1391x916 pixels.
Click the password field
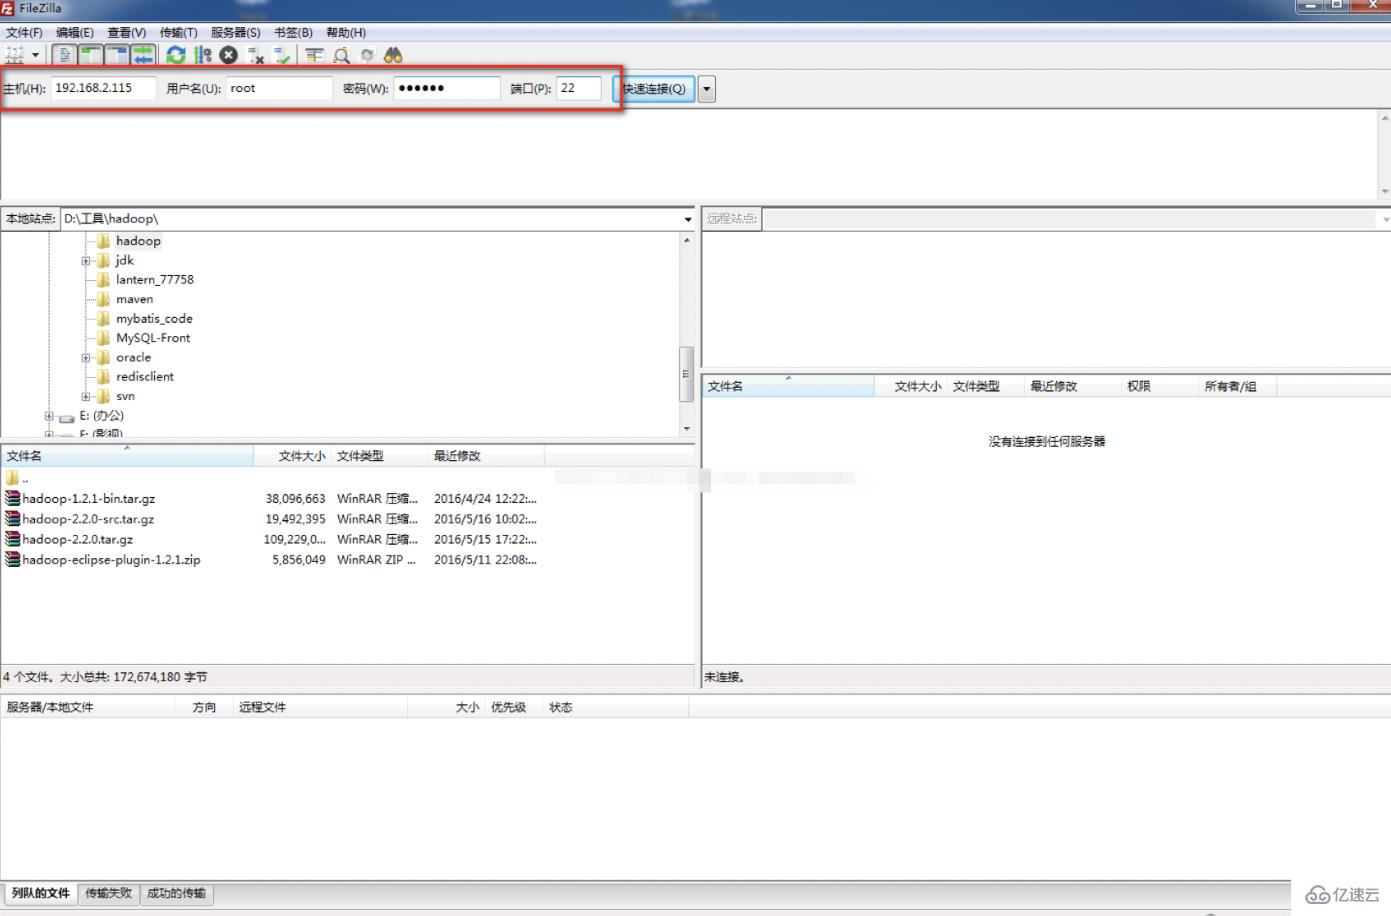[446, 88]
